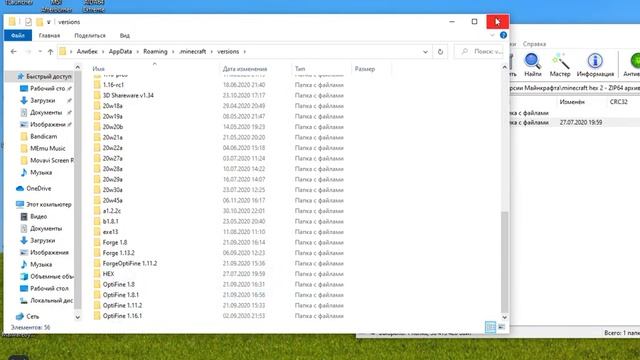Open the Поделиться ribbon tab
The height and width of the screenshot is (360, 640).
tap(90, 36)
